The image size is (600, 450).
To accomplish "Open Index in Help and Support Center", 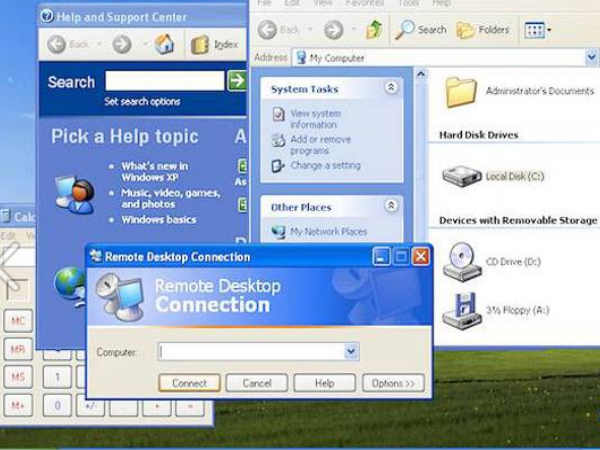I will click(x=215, y=45).
